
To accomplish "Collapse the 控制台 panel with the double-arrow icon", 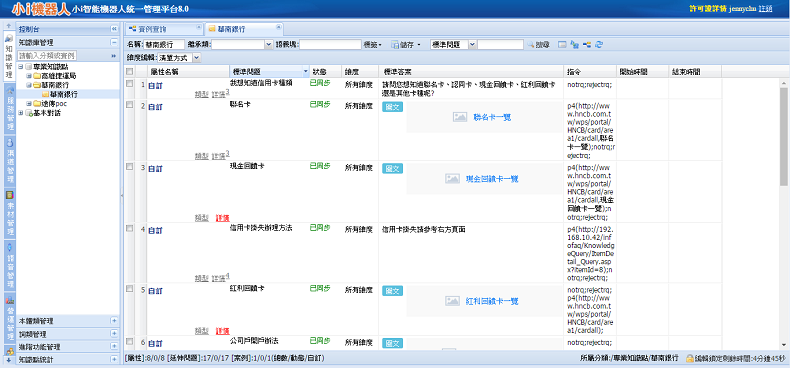I will [113, 29].
